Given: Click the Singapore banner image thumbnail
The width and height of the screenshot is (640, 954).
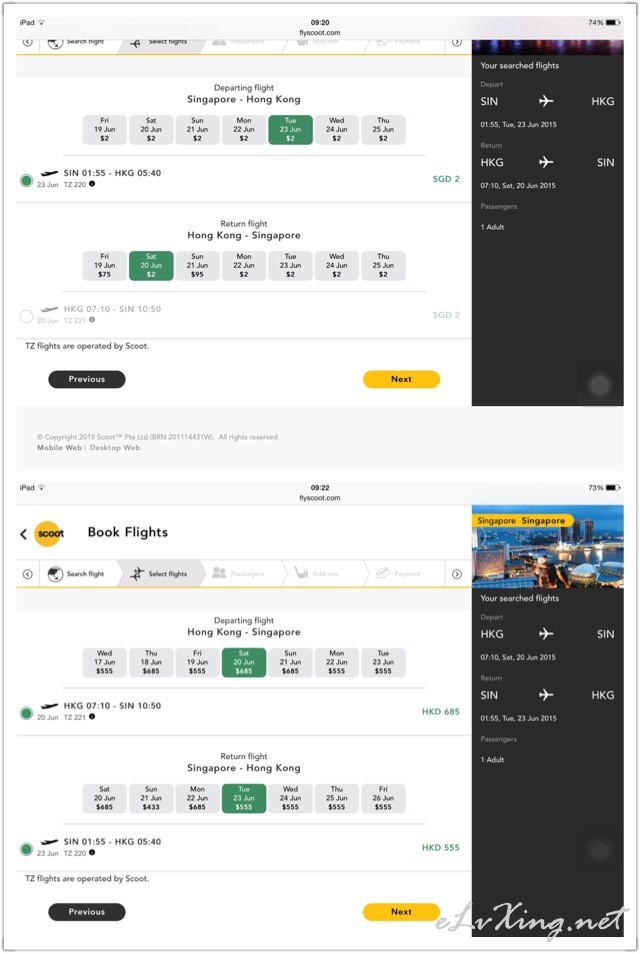Looking at the screenshot, I should 547,546.
